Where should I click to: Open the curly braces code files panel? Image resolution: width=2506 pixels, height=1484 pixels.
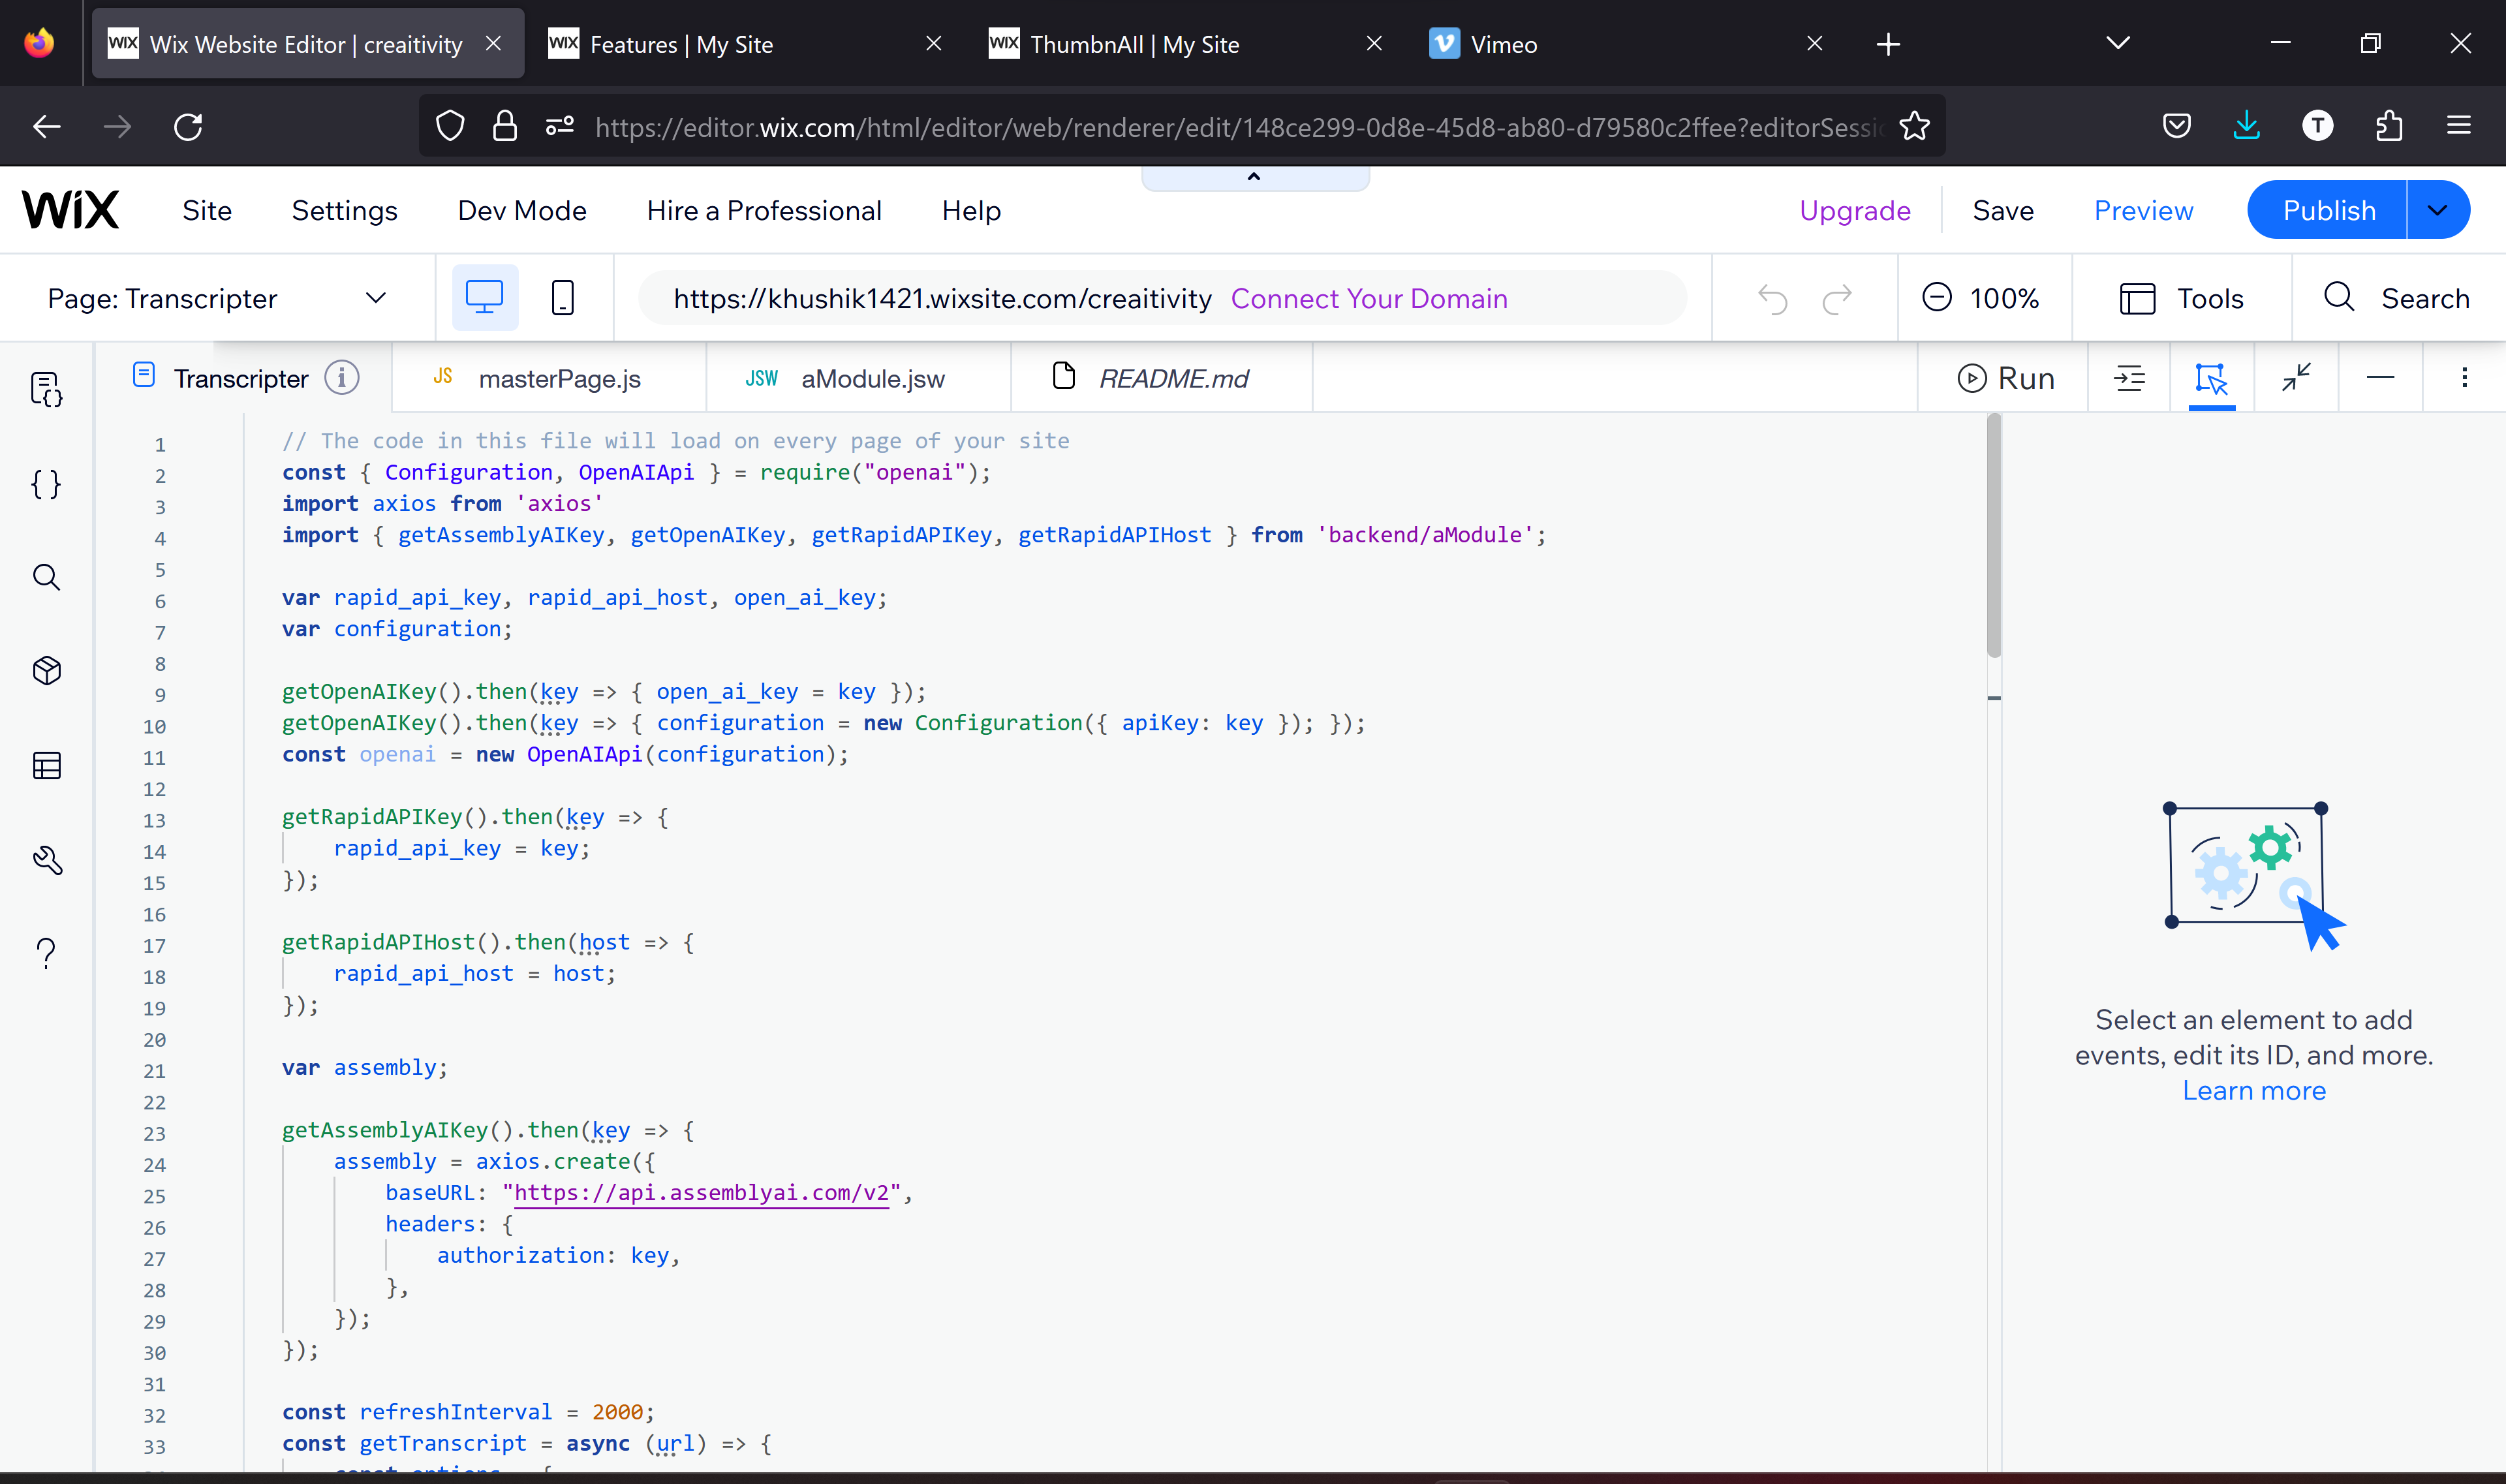tap(46, 484)
